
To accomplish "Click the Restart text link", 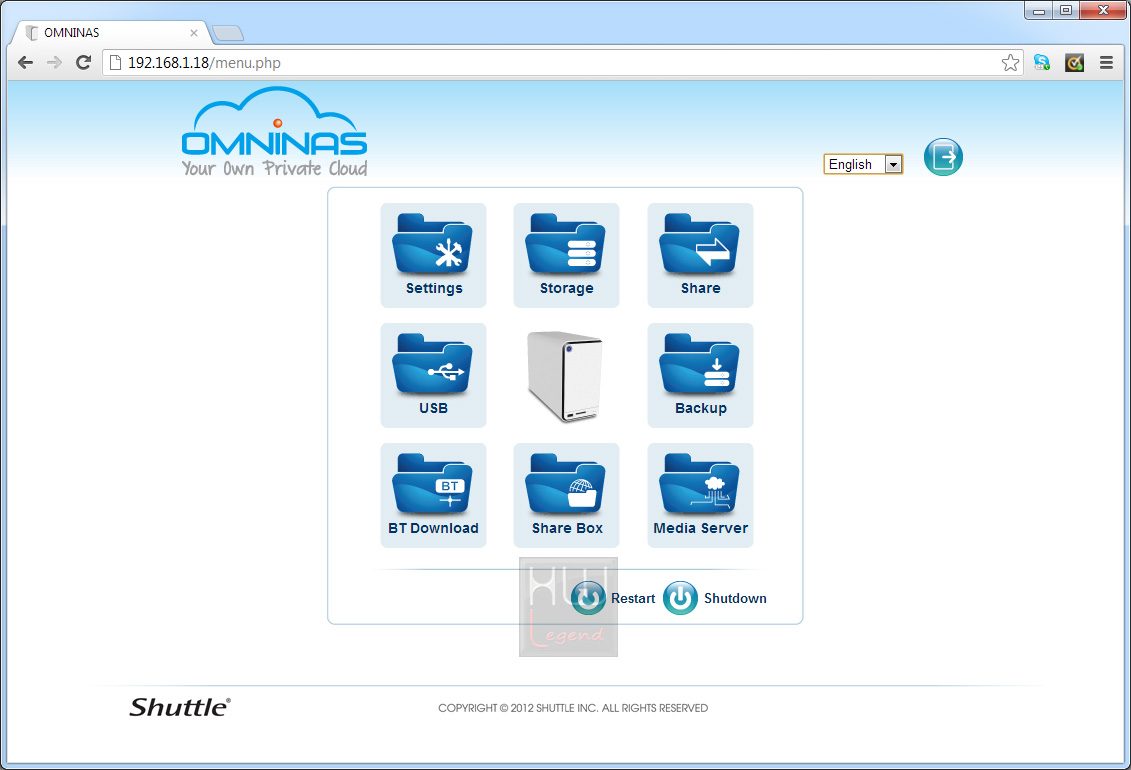I will coord(633,598).
